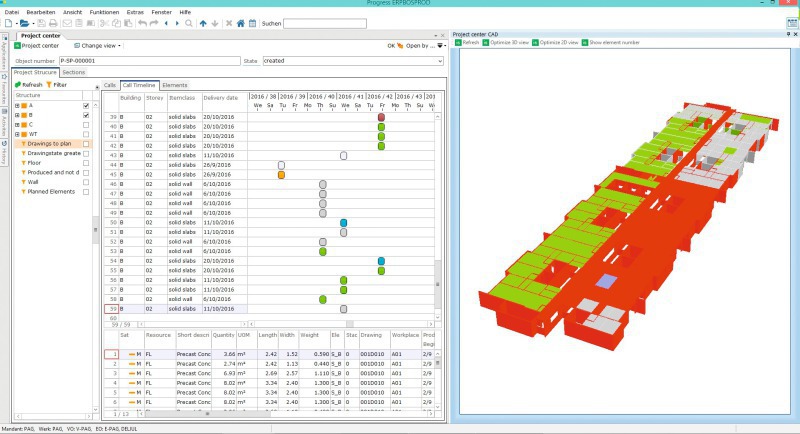800x434 pixels.
Task: Click the Undo arrow icon
Action: point(142,23)
